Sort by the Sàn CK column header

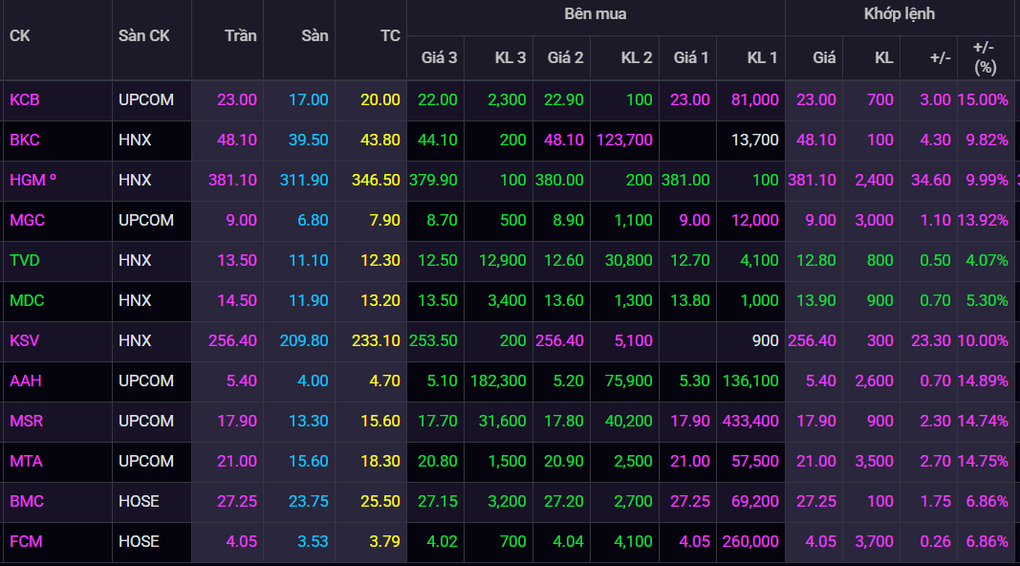[x=144, y=36]
